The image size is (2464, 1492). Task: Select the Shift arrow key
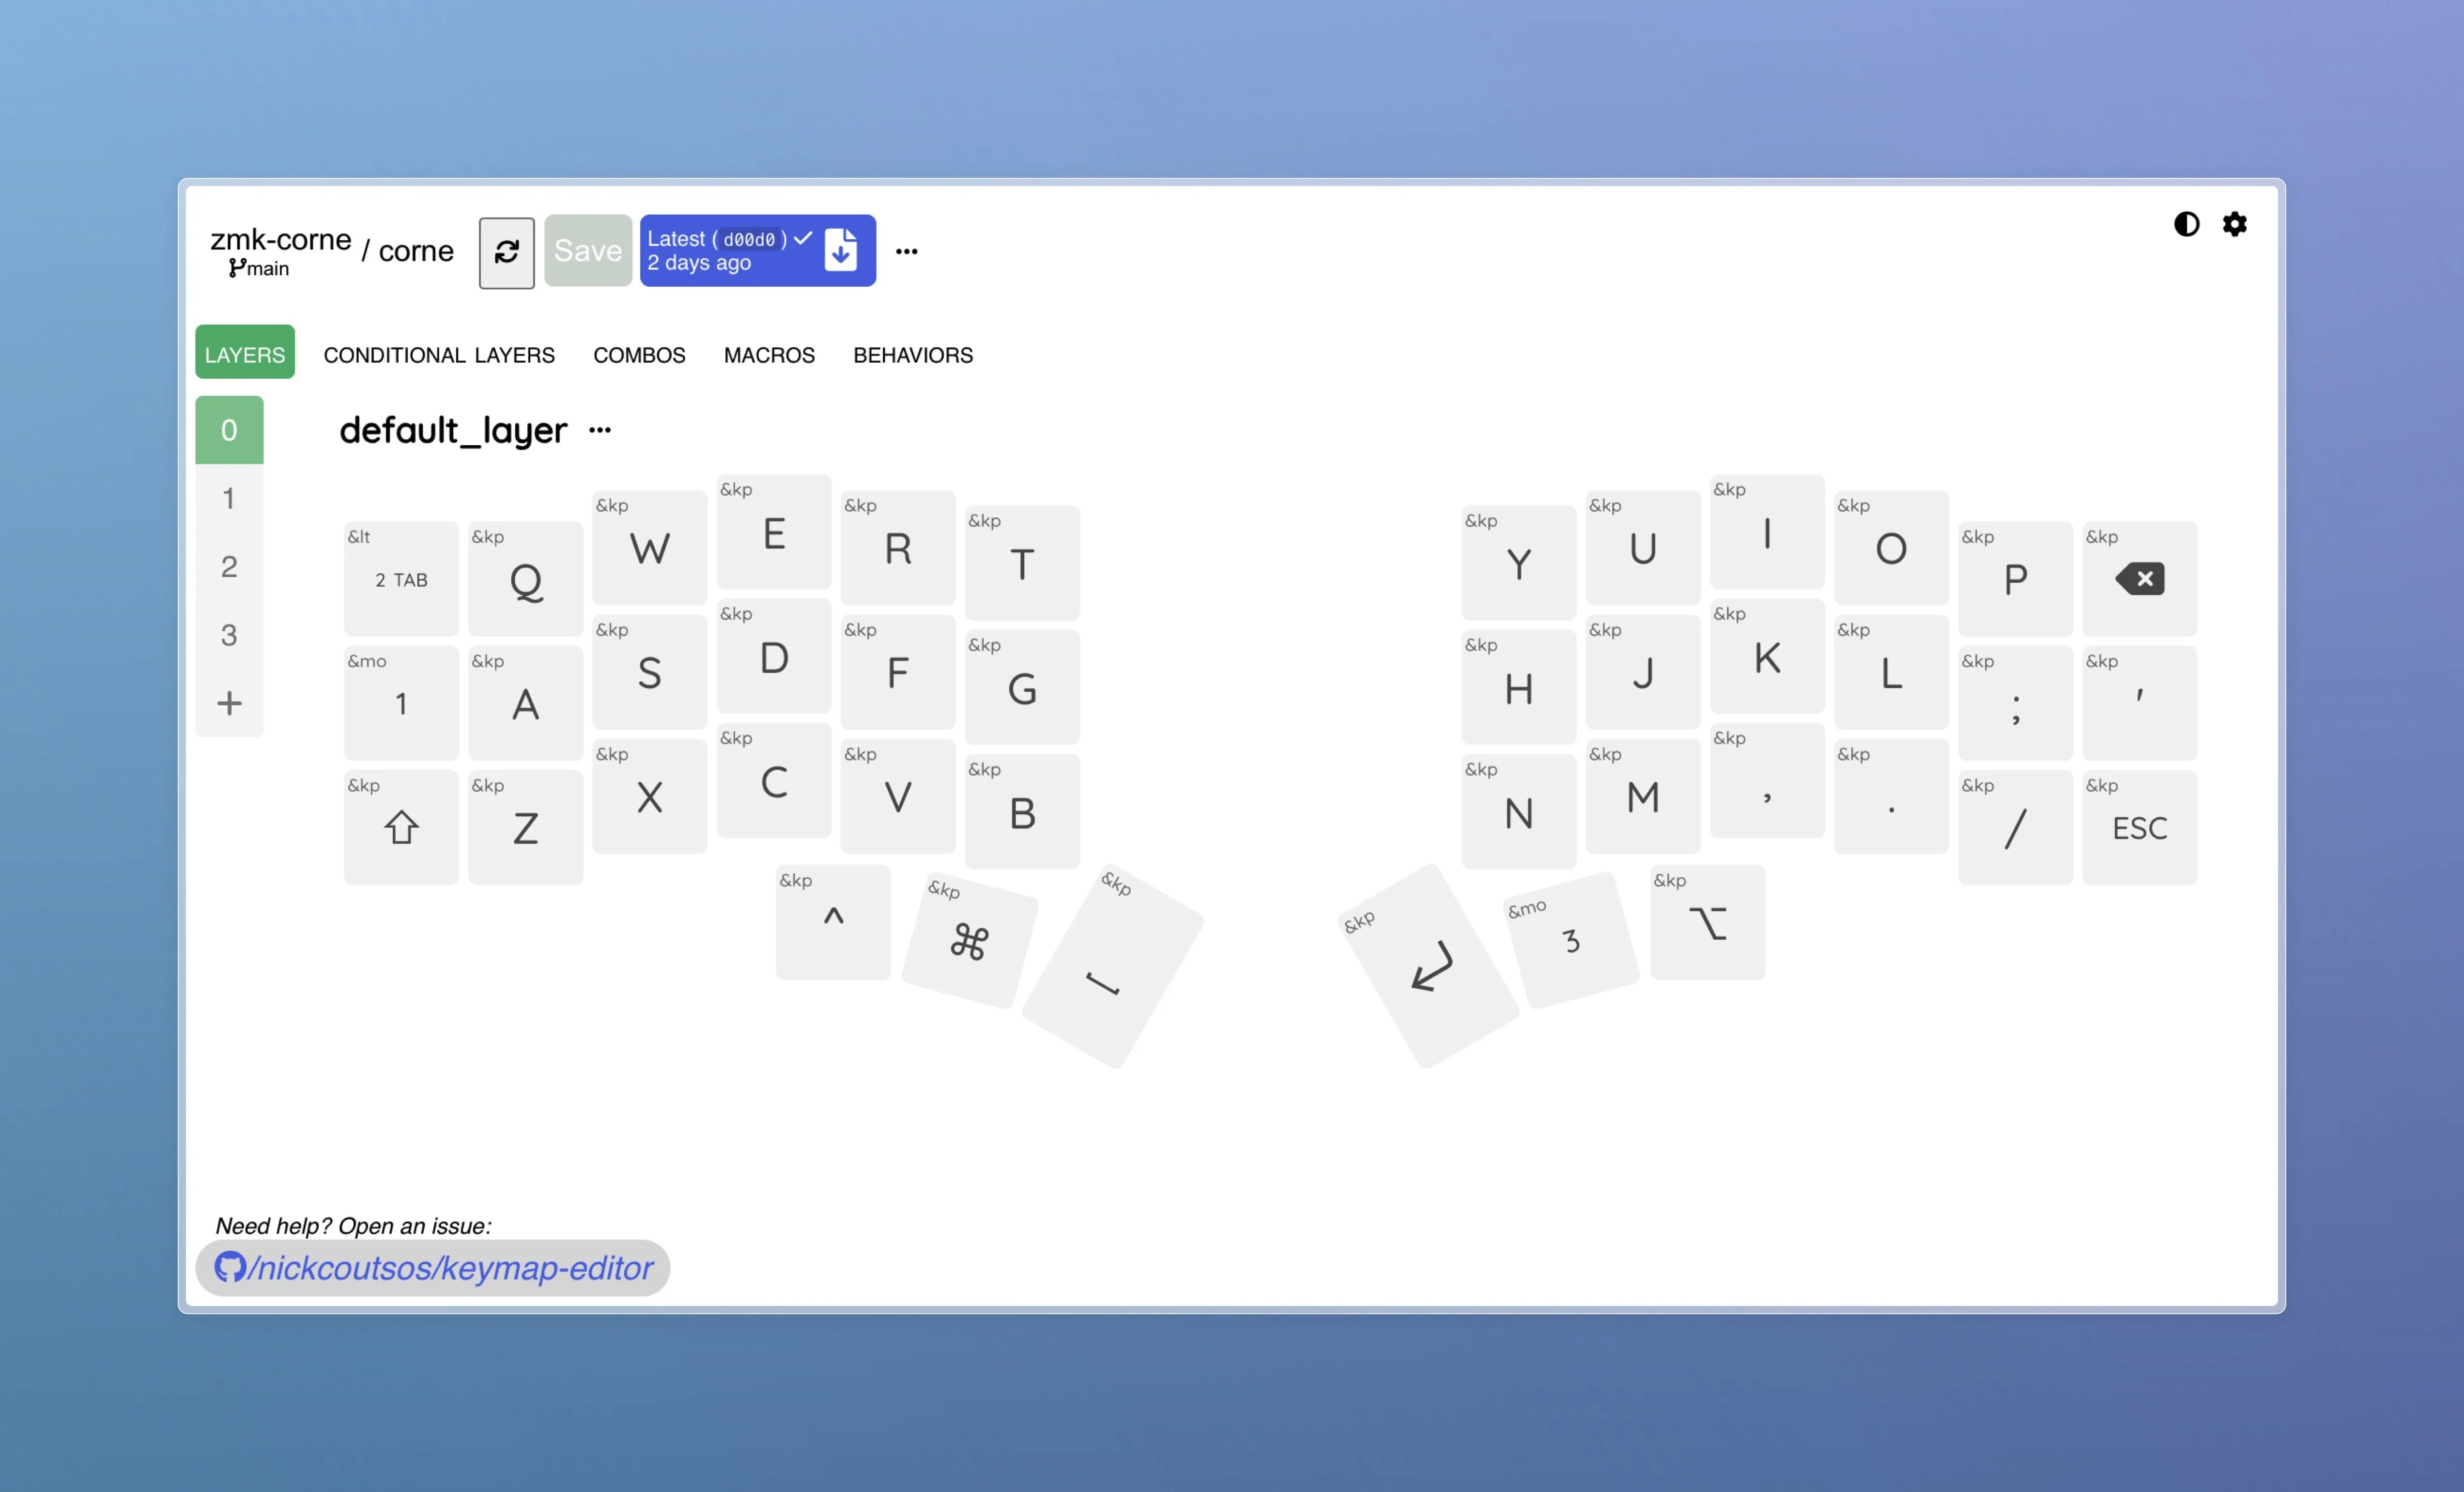401,828
